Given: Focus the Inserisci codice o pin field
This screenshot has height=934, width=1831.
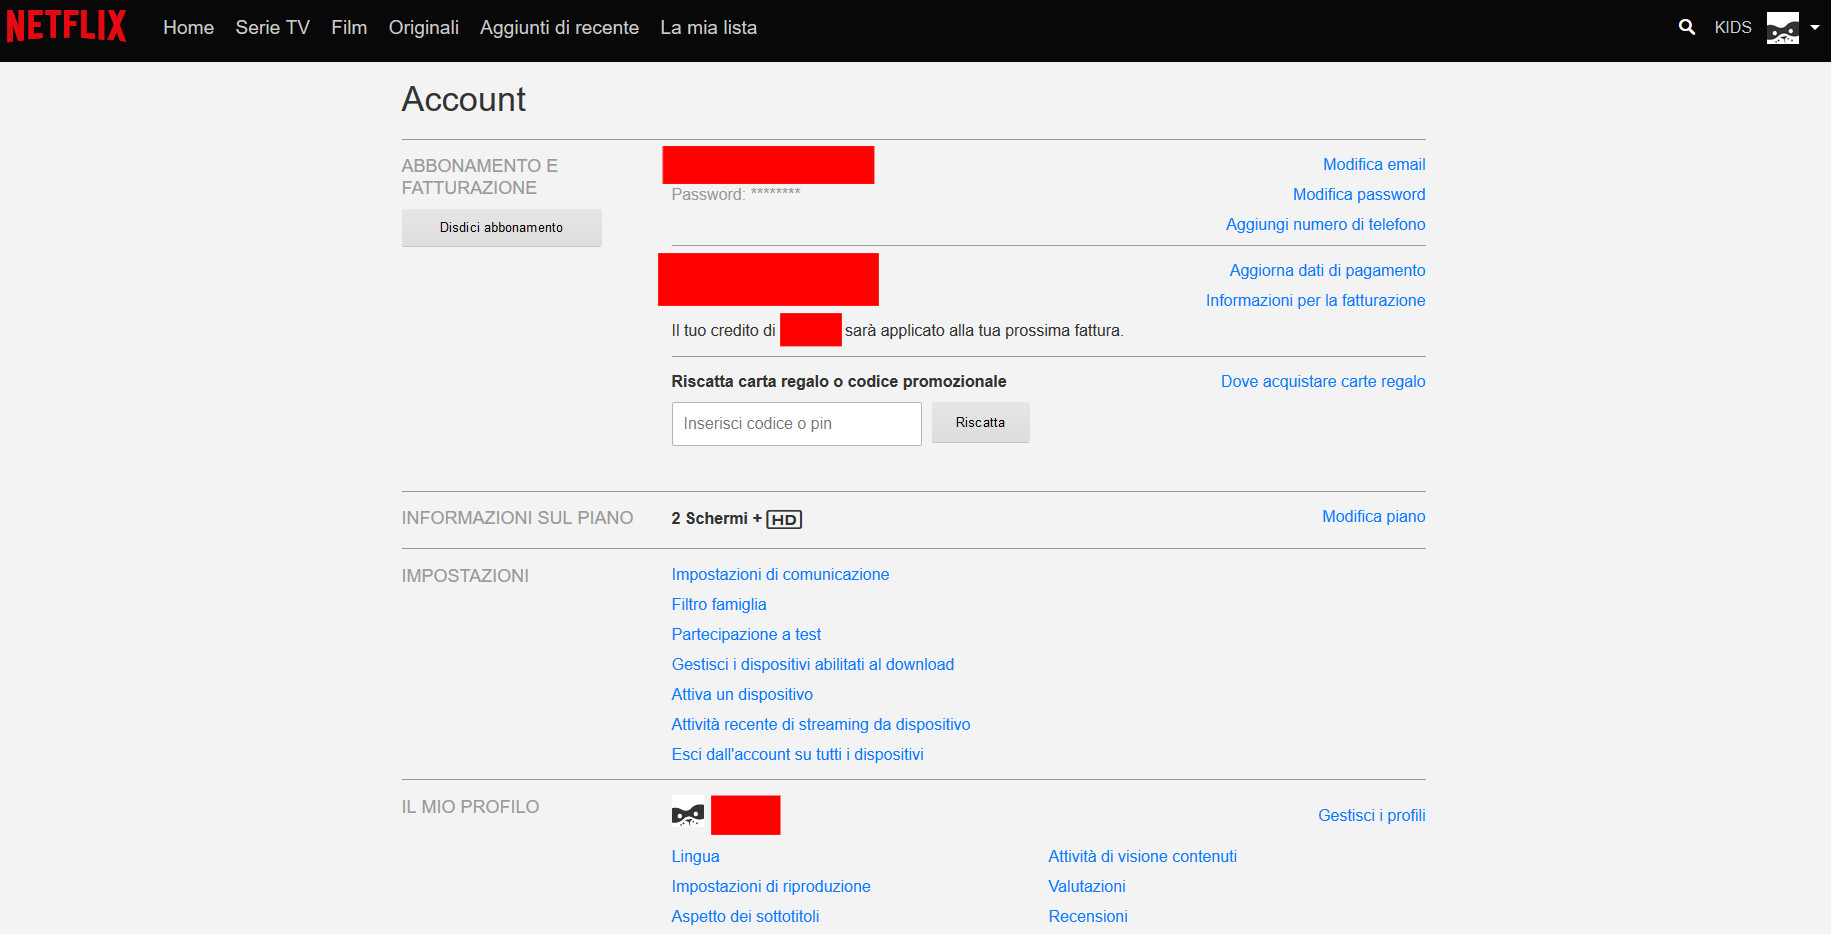Looking at the screenshot, I should click(x=796, y=424).
